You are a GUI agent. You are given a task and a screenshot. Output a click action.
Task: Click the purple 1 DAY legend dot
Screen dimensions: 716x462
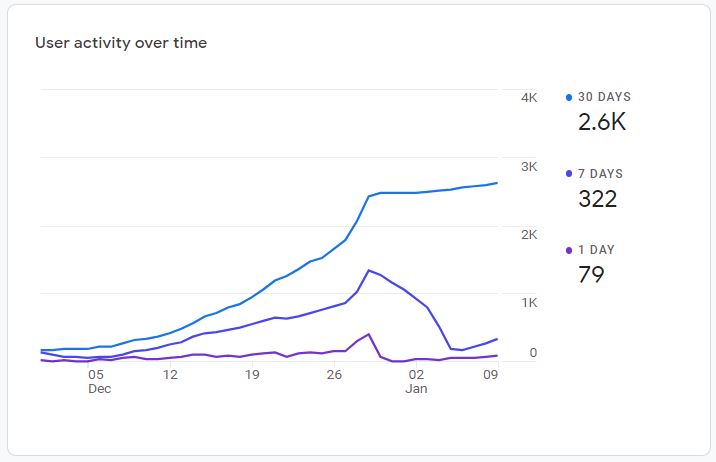tap(569, 250)
